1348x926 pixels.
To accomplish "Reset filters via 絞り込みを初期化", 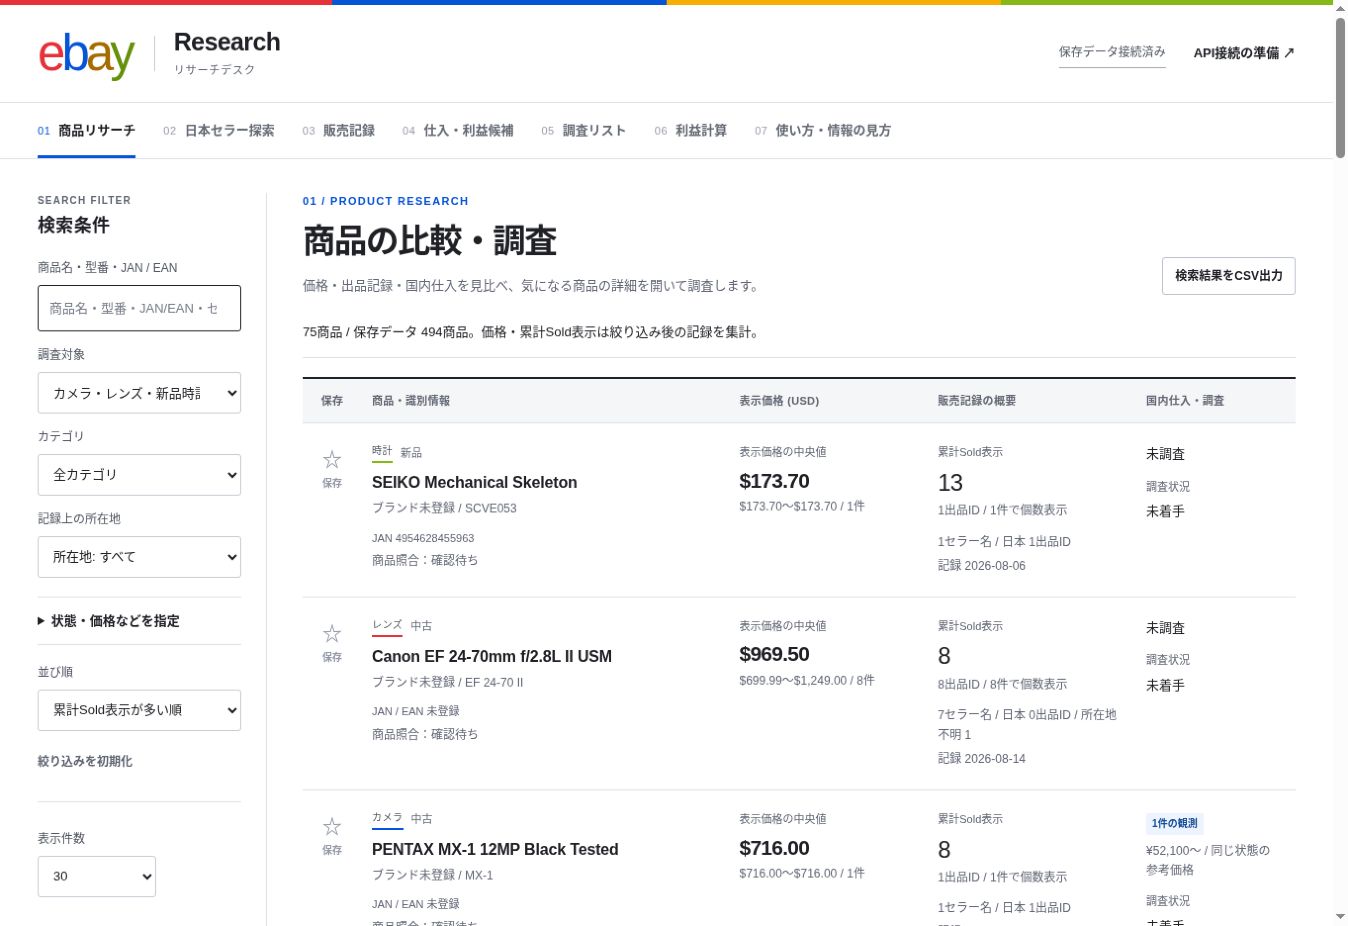I will coord(85,762).
